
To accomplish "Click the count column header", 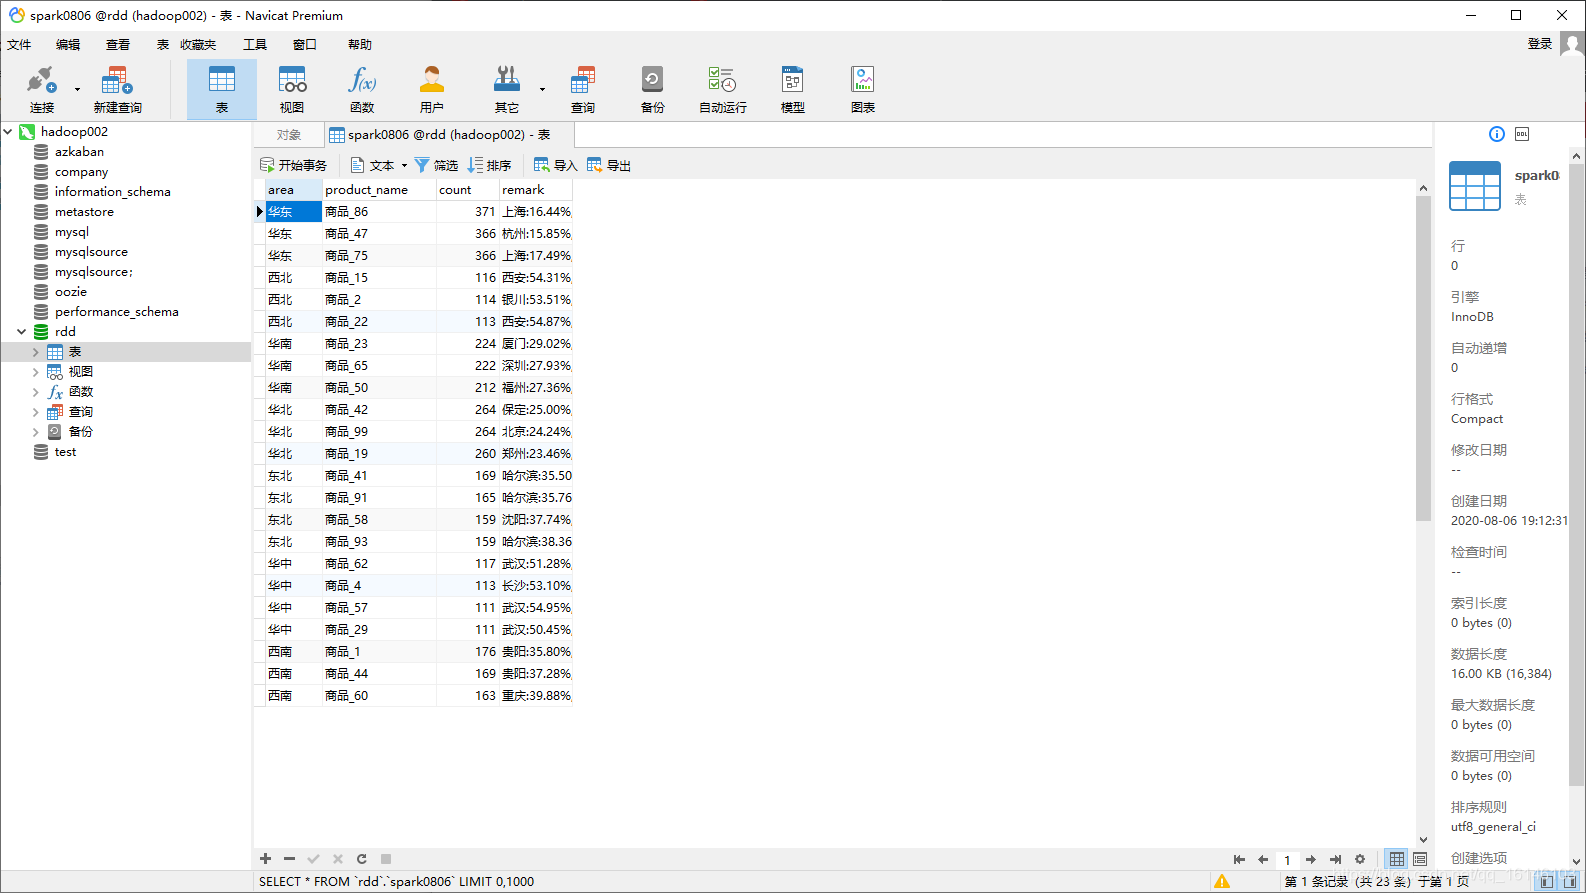I will click(x=467, y=189).
